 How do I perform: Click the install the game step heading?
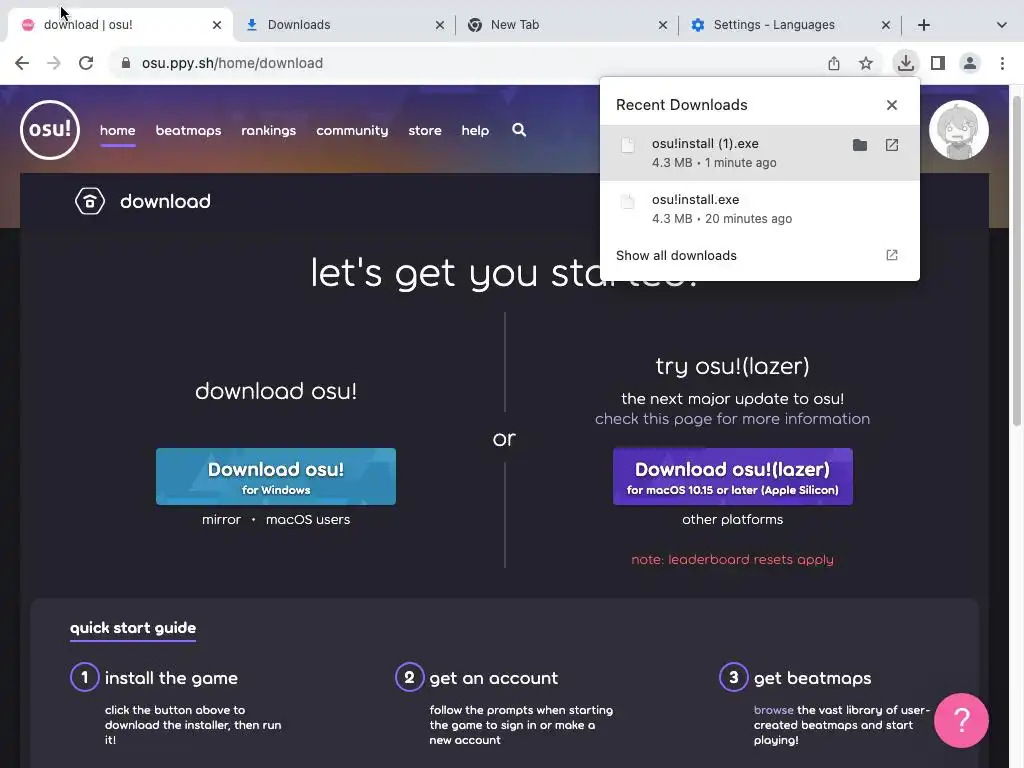point(171,679)
